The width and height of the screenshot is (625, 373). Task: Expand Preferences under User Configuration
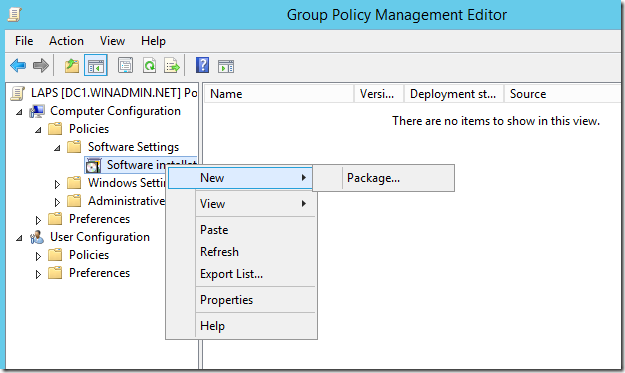click(38, 274)
